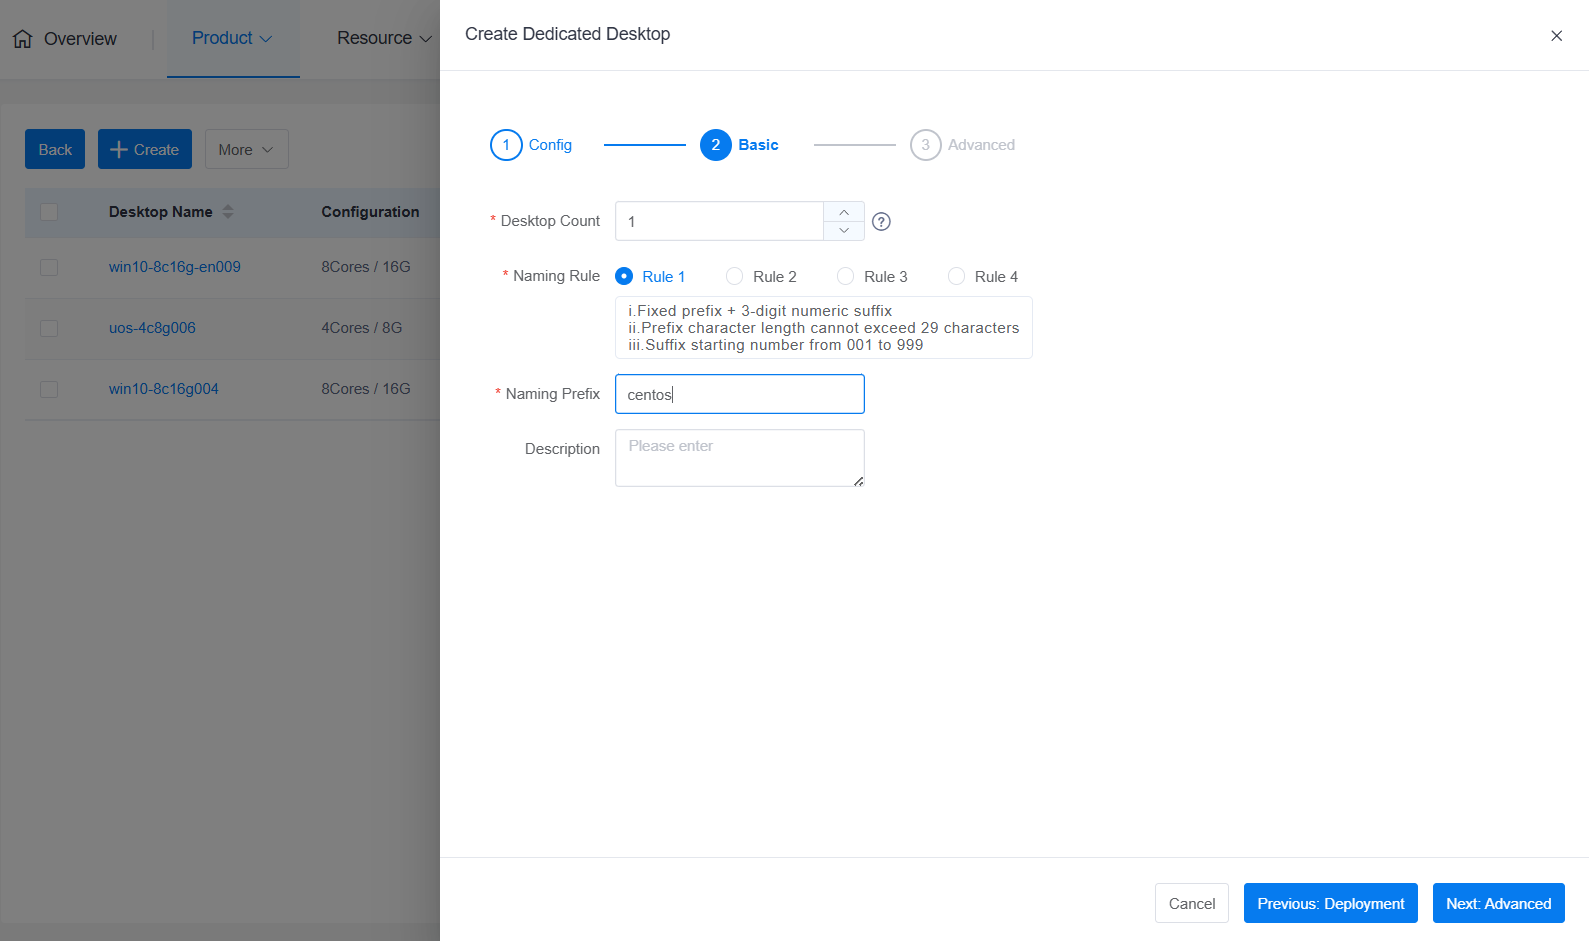1589x941 pixels.
Task: Expand the Resource menu
Action: click(x=384, y=38)
